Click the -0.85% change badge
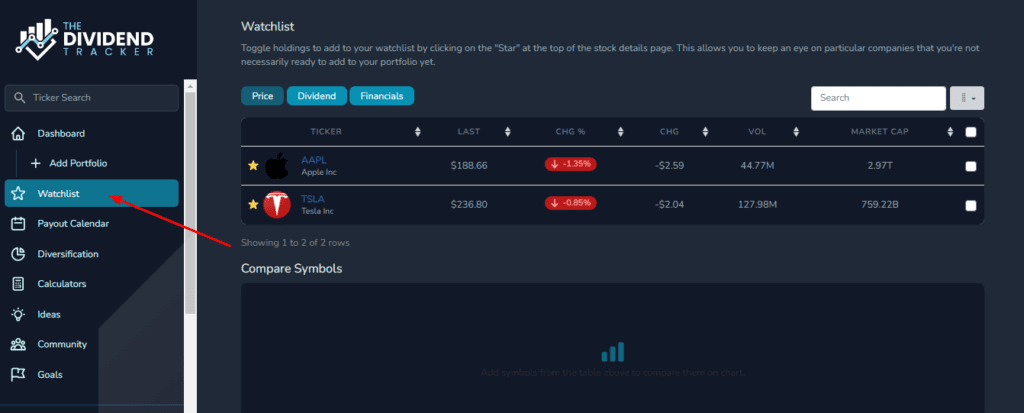The height and width of the screenshot is (413, 1024). [x=571, y=203]
